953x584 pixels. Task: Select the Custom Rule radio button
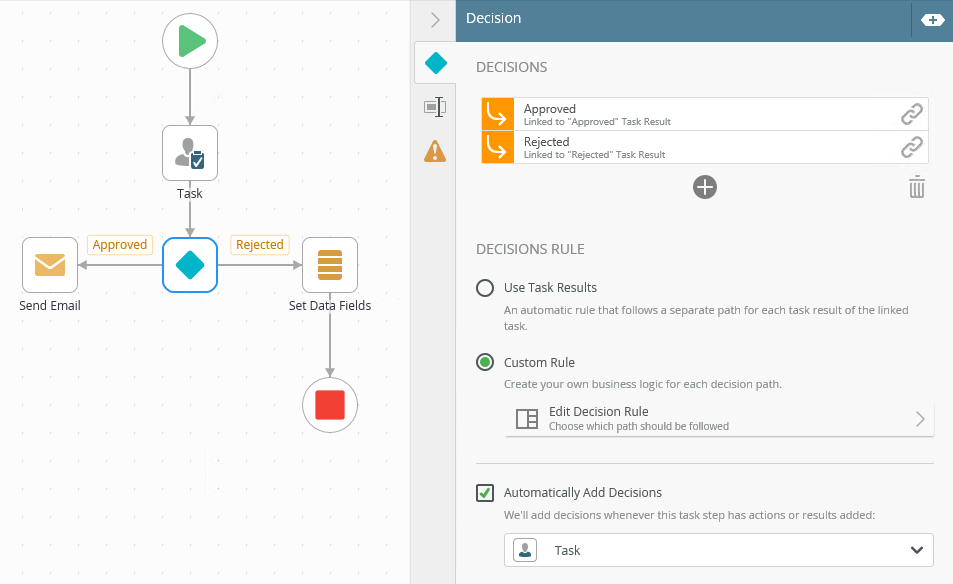click(485, 362)
